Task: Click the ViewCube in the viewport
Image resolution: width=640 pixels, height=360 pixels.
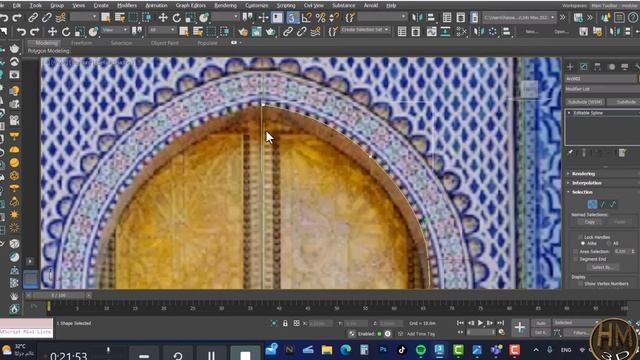Action: [x=529, y=89]
